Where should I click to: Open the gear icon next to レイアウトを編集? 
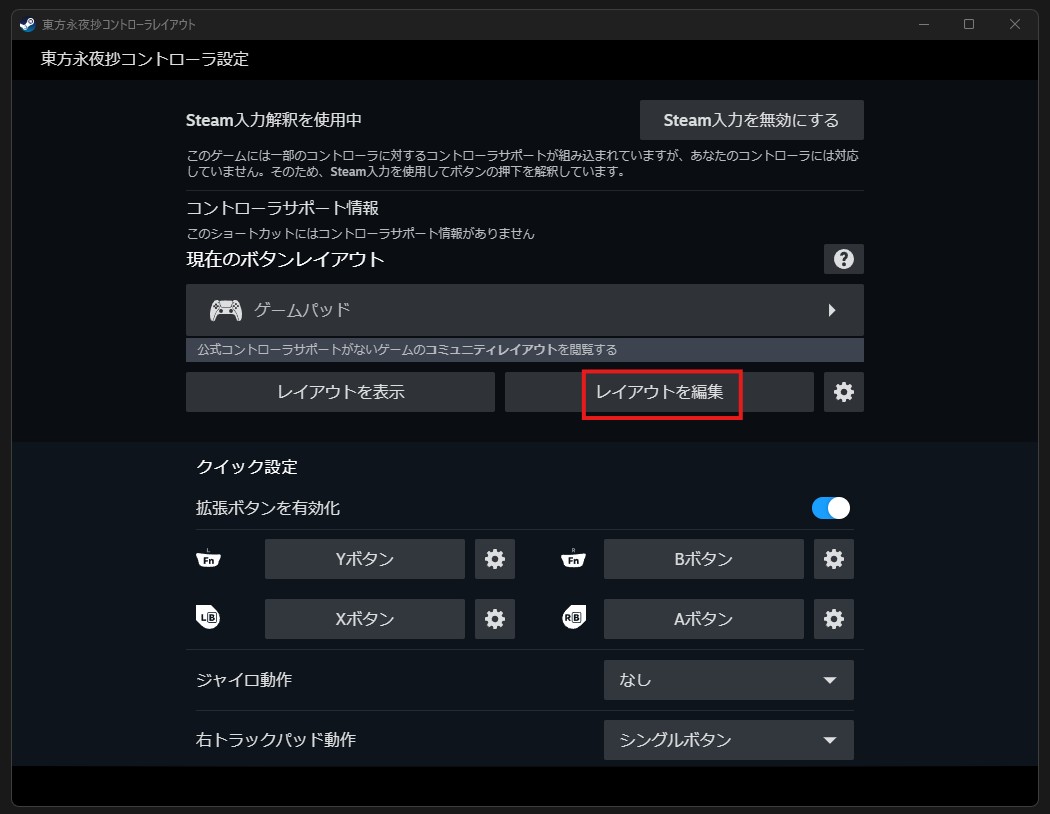pos(843,391)
